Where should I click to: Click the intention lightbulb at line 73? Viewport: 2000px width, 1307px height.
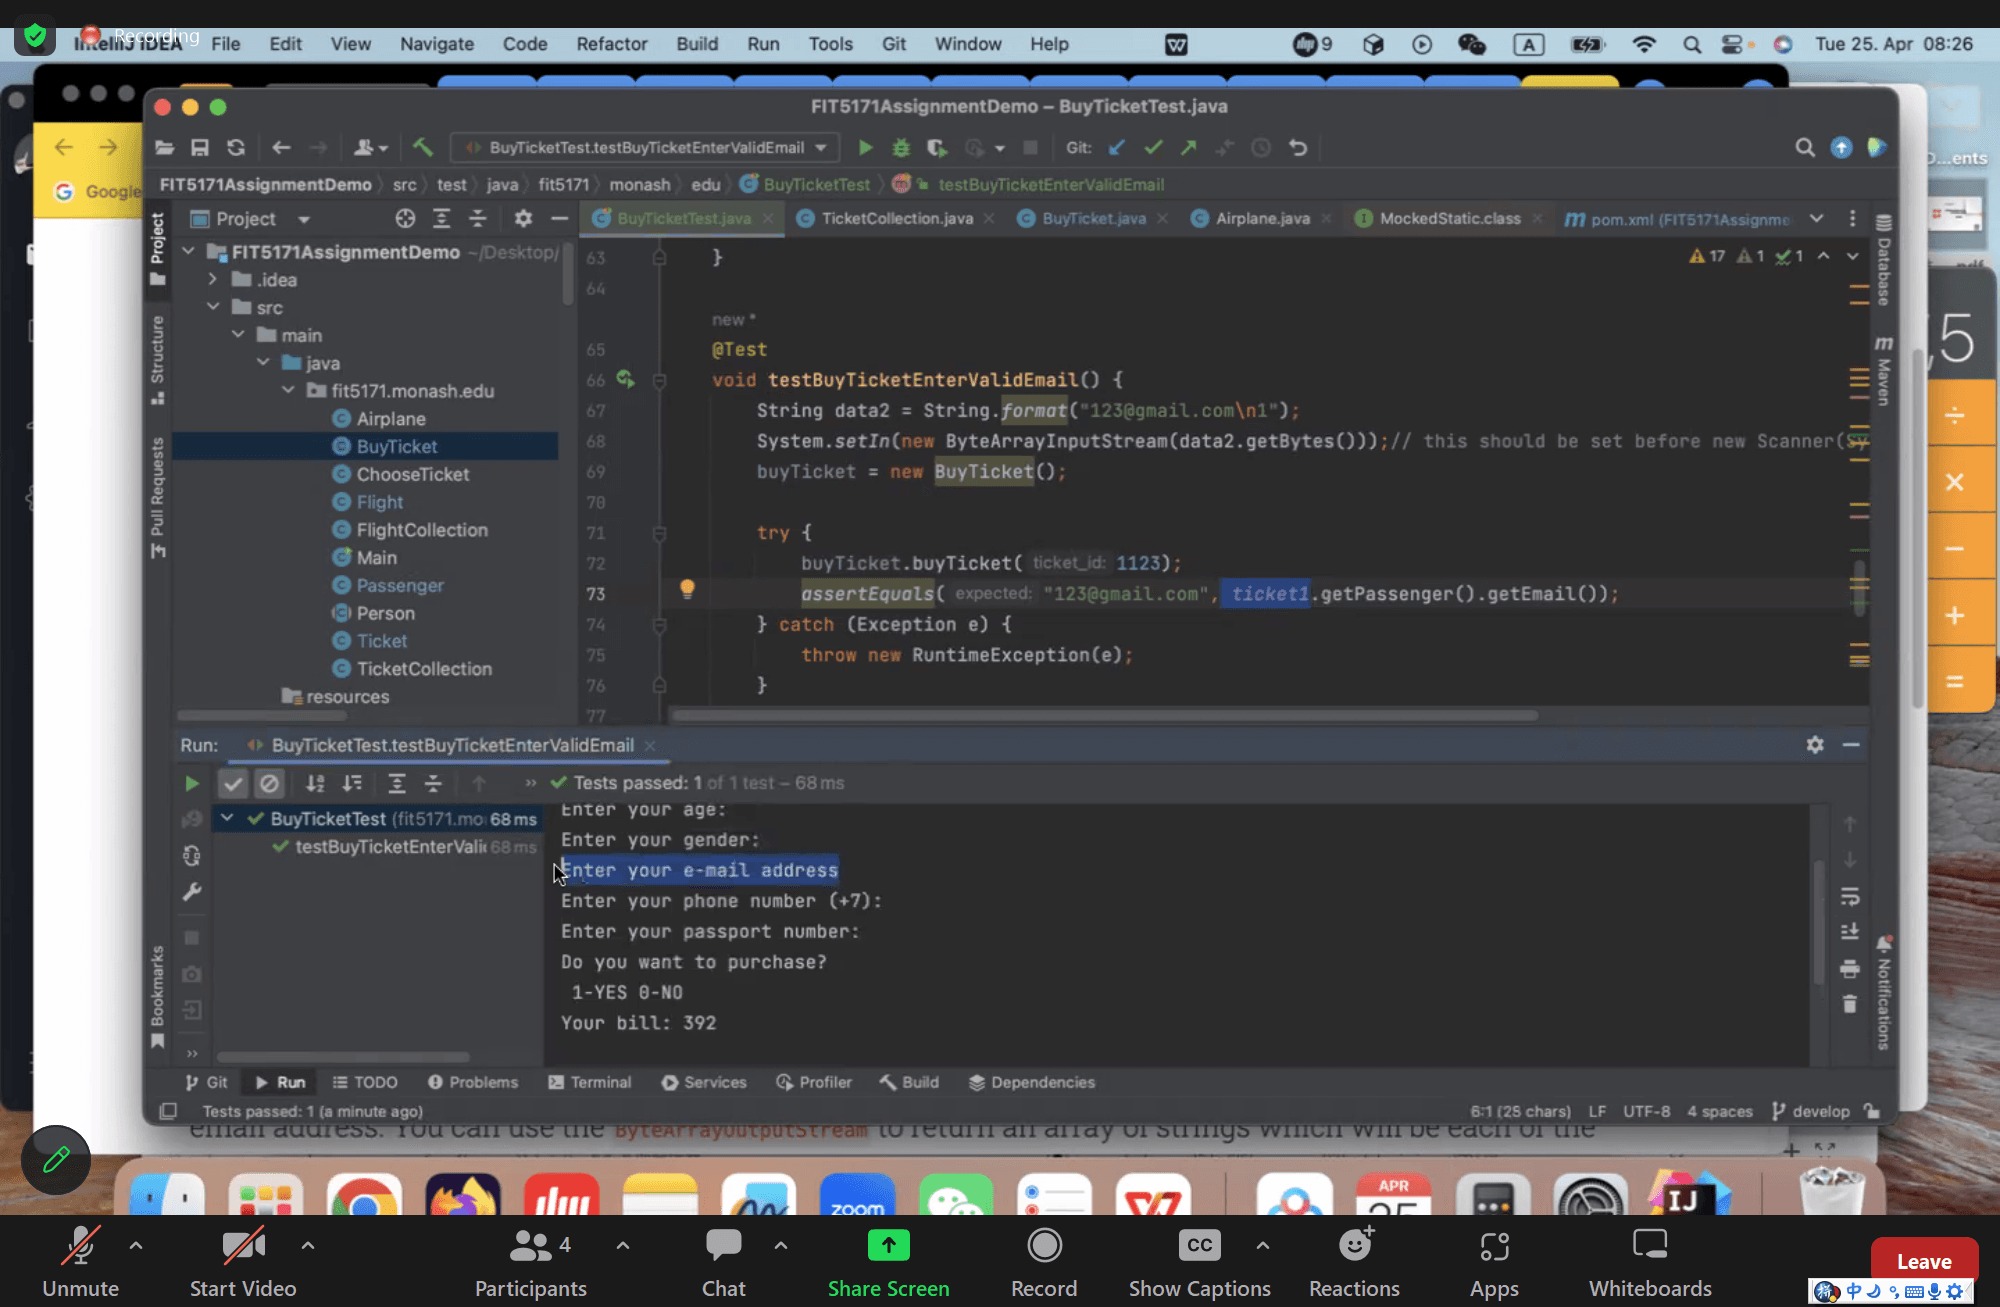coord(687,589)
